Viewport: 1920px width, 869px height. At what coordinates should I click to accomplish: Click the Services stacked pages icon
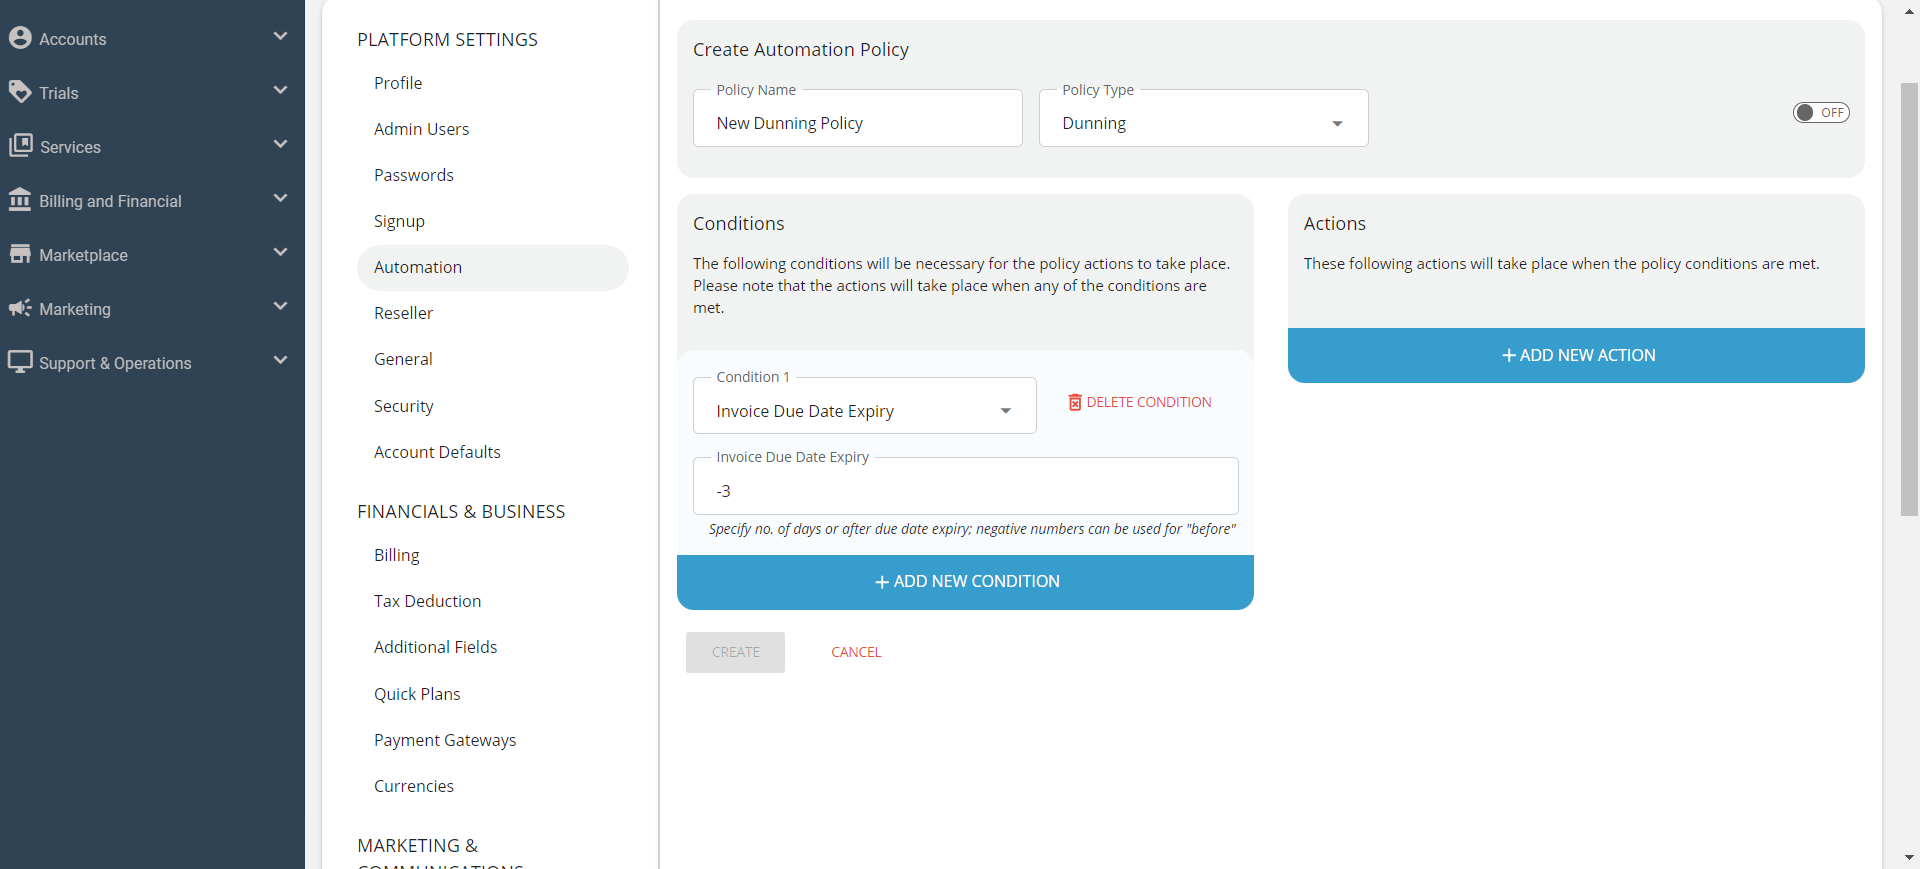click(20, 146)
